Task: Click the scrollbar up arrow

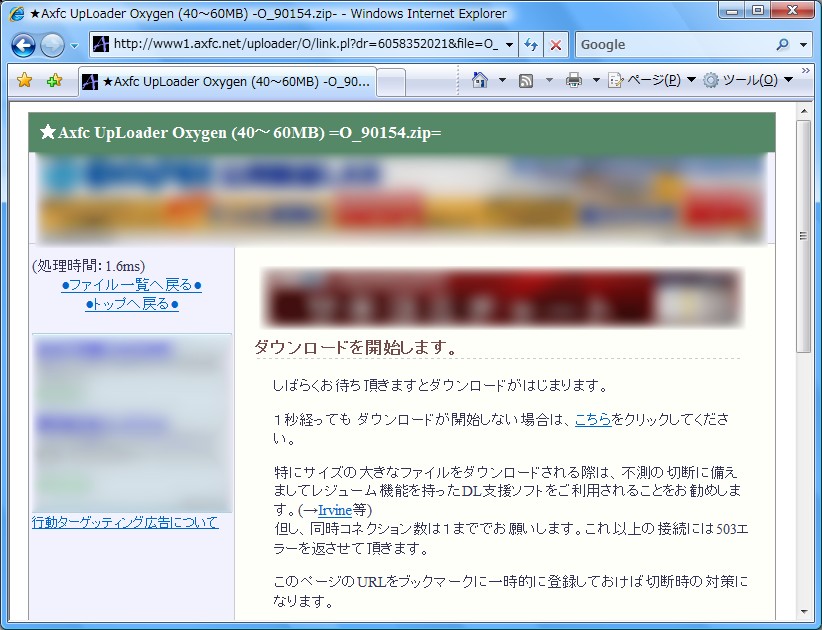Action: [803, 111]
